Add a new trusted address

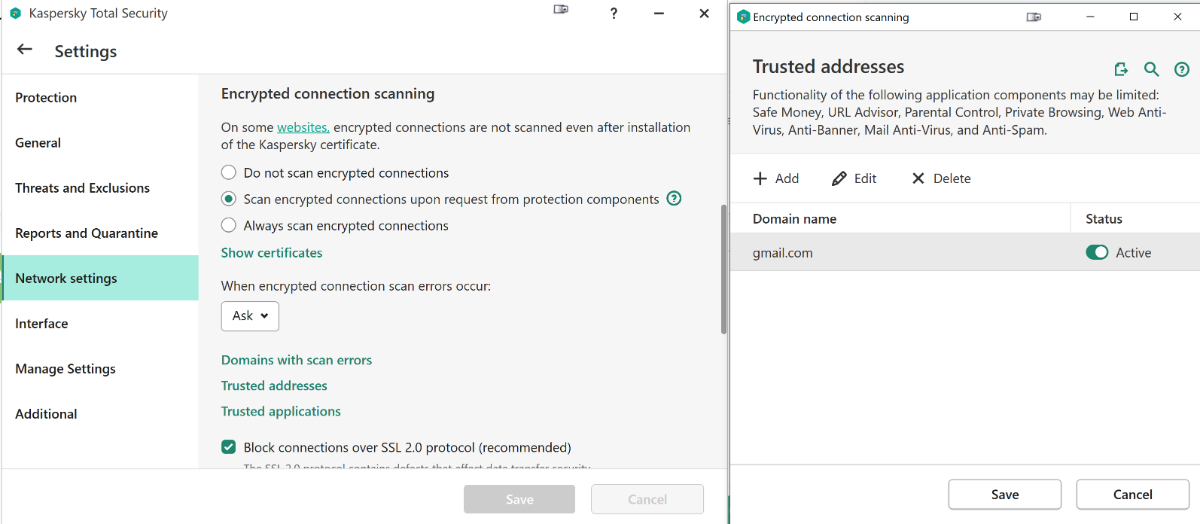coord(776,178)
